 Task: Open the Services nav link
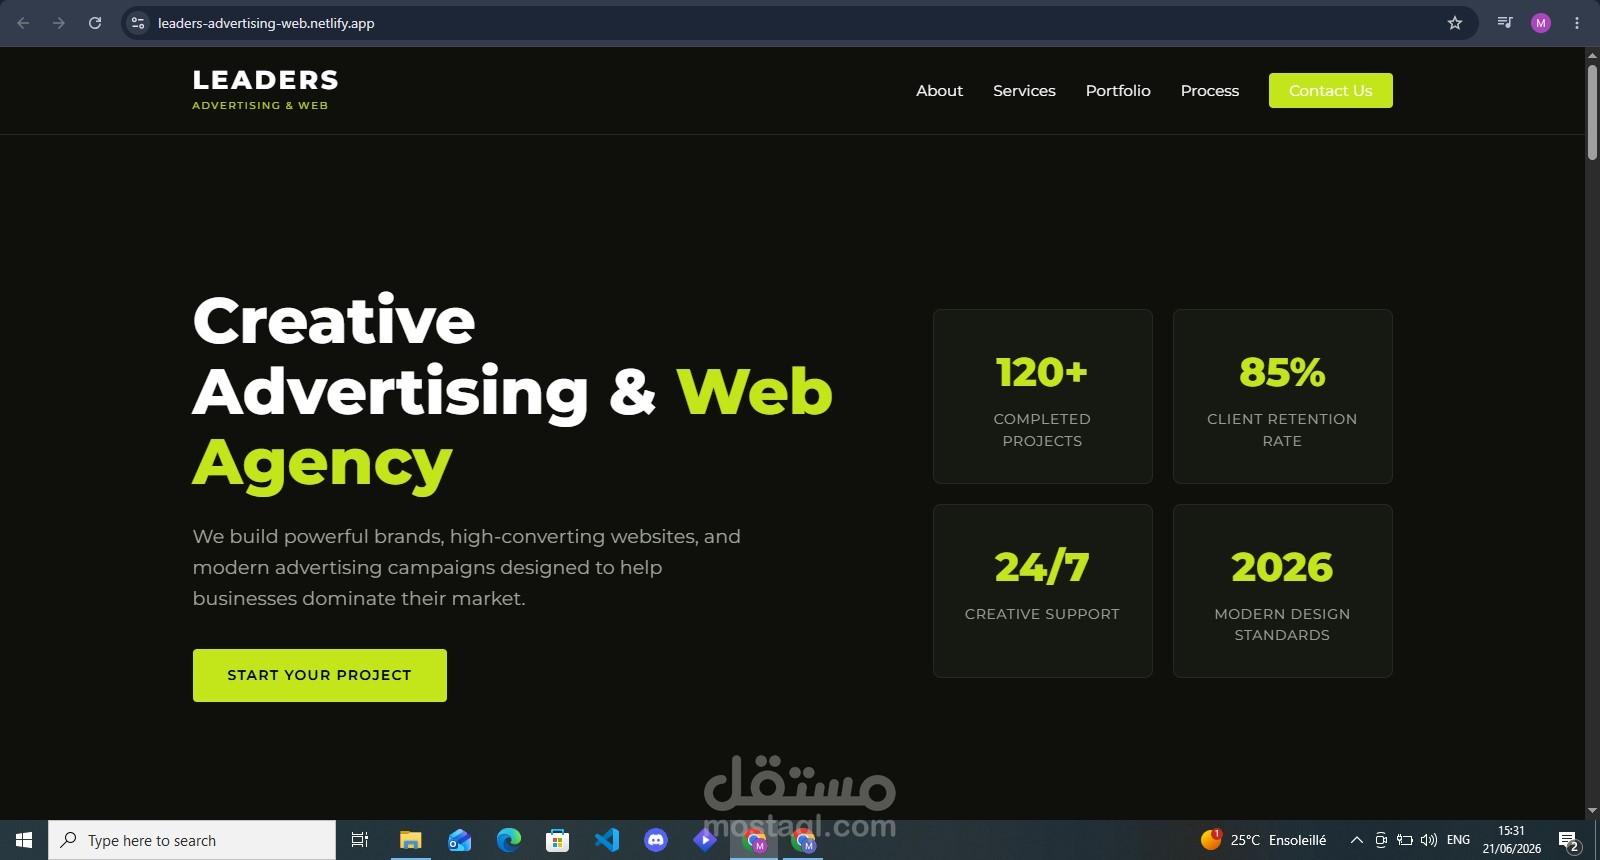pos(1024,90)
